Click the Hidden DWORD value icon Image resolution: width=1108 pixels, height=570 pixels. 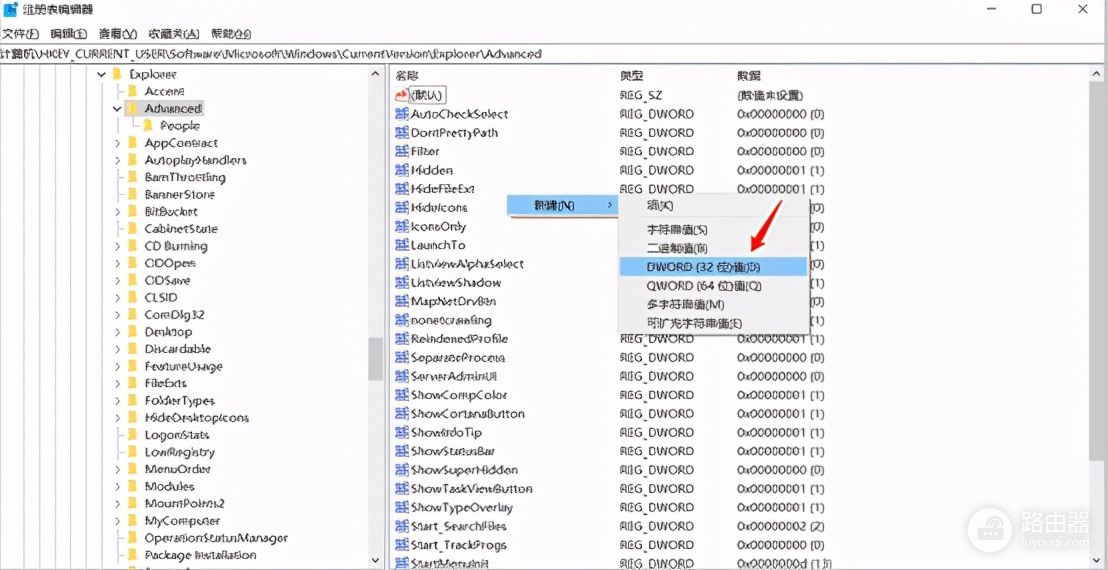pyautogui.click(x=402, y=170)
